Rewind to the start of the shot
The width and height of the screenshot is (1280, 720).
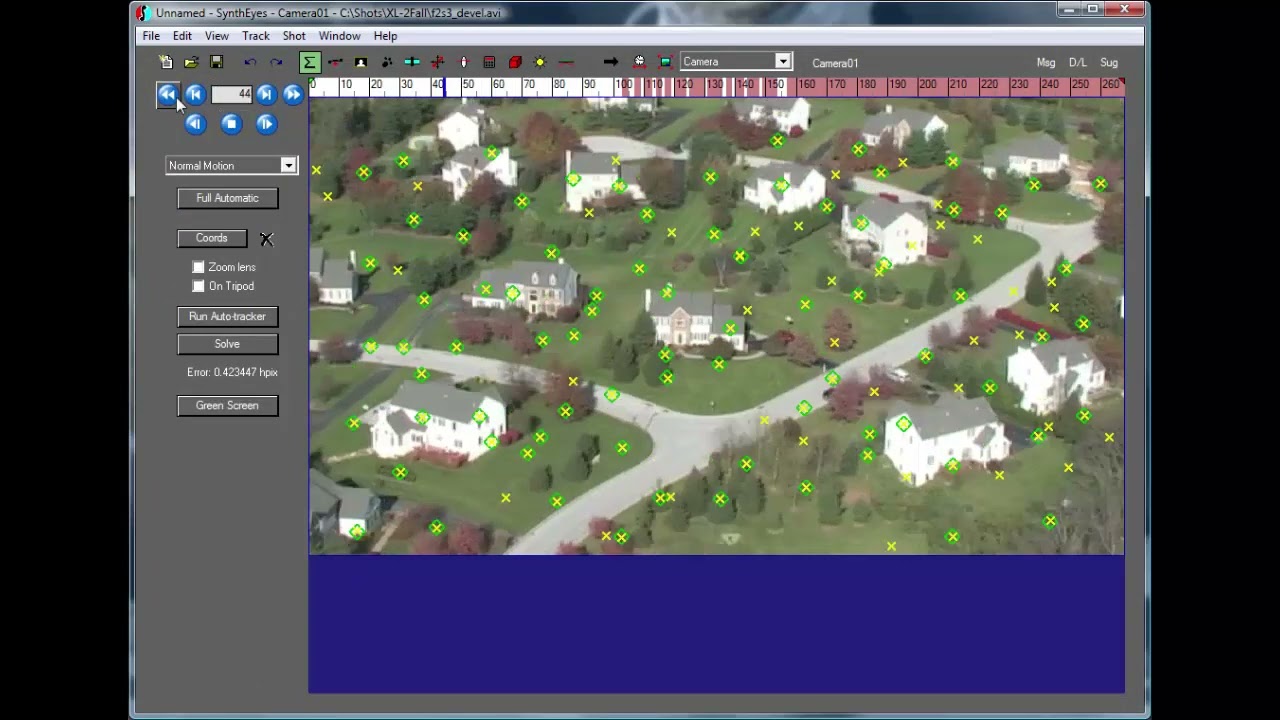(167, 94)
